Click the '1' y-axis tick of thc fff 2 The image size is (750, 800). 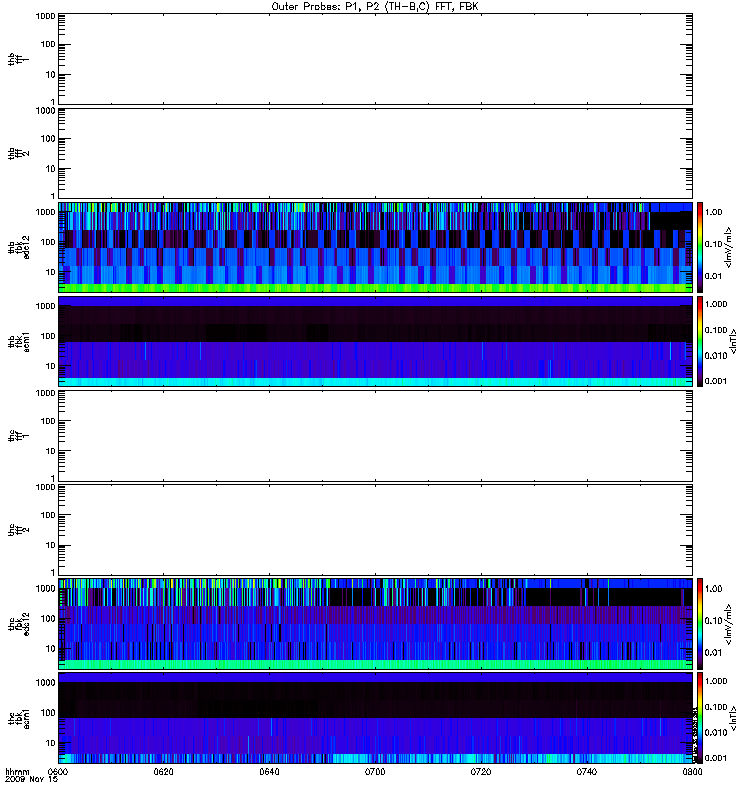[53, 572]
